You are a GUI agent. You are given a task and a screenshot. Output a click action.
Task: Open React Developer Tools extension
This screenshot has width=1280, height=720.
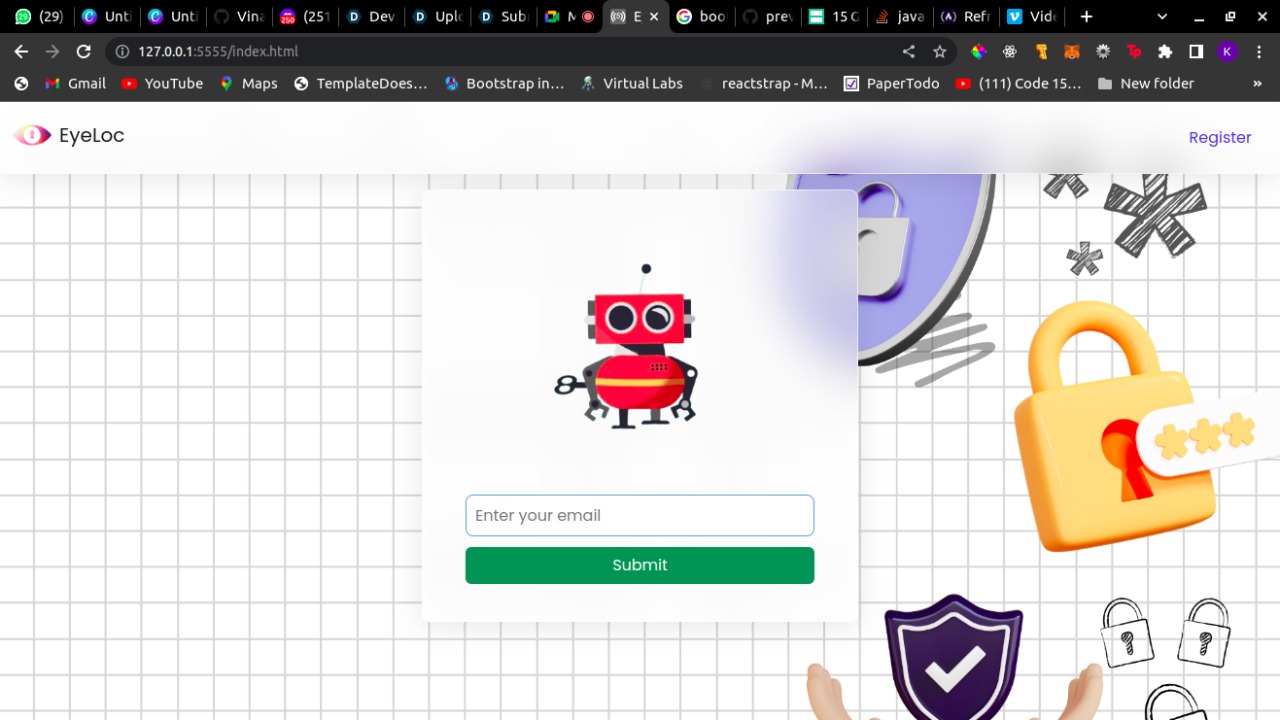tap(1010, 51)
